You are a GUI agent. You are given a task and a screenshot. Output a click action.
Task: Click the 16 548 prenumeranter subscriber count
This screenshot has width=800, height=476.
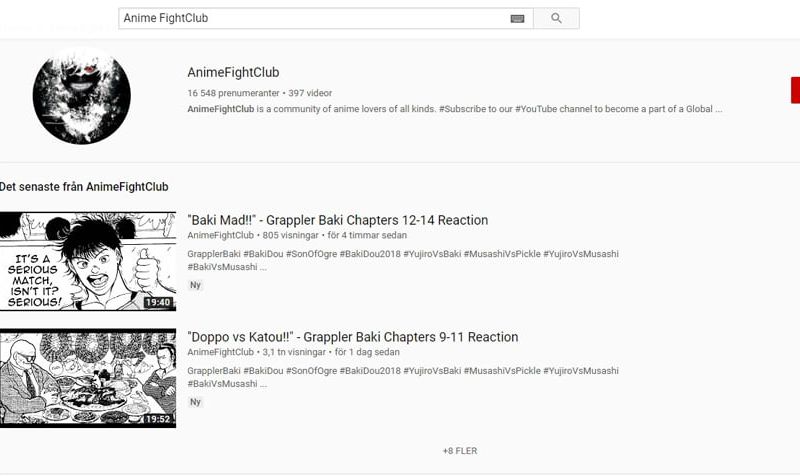[x=233, y=93]
